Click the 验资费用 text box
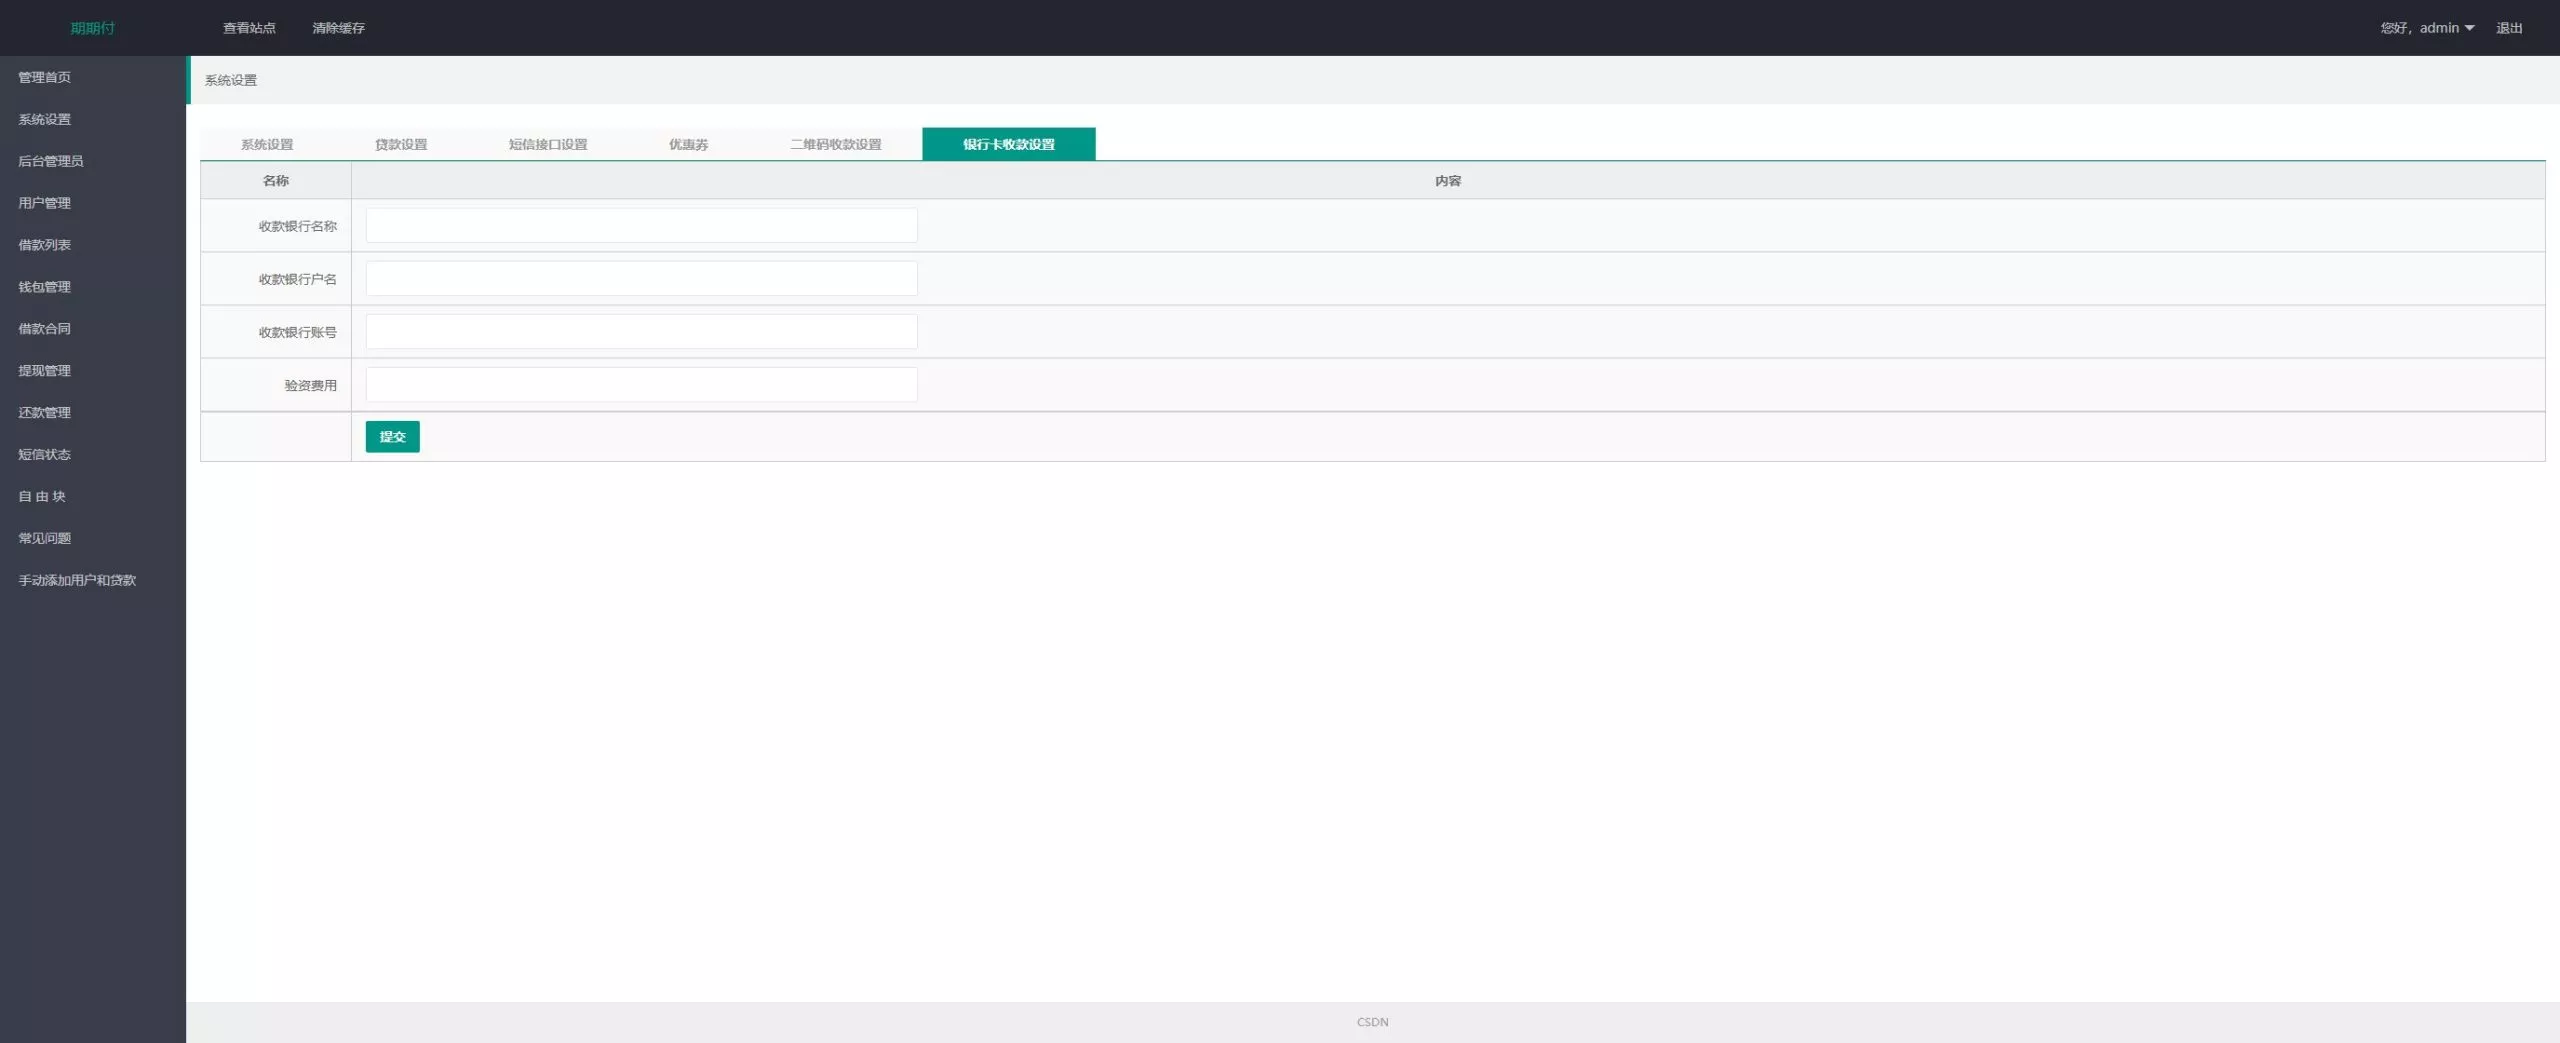The image size is (2560, 1043). (641, 384)
